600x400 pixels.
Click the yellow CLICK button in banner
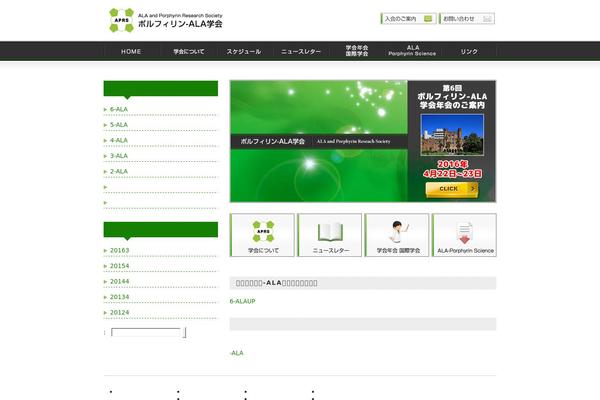(x=452, y=189)
